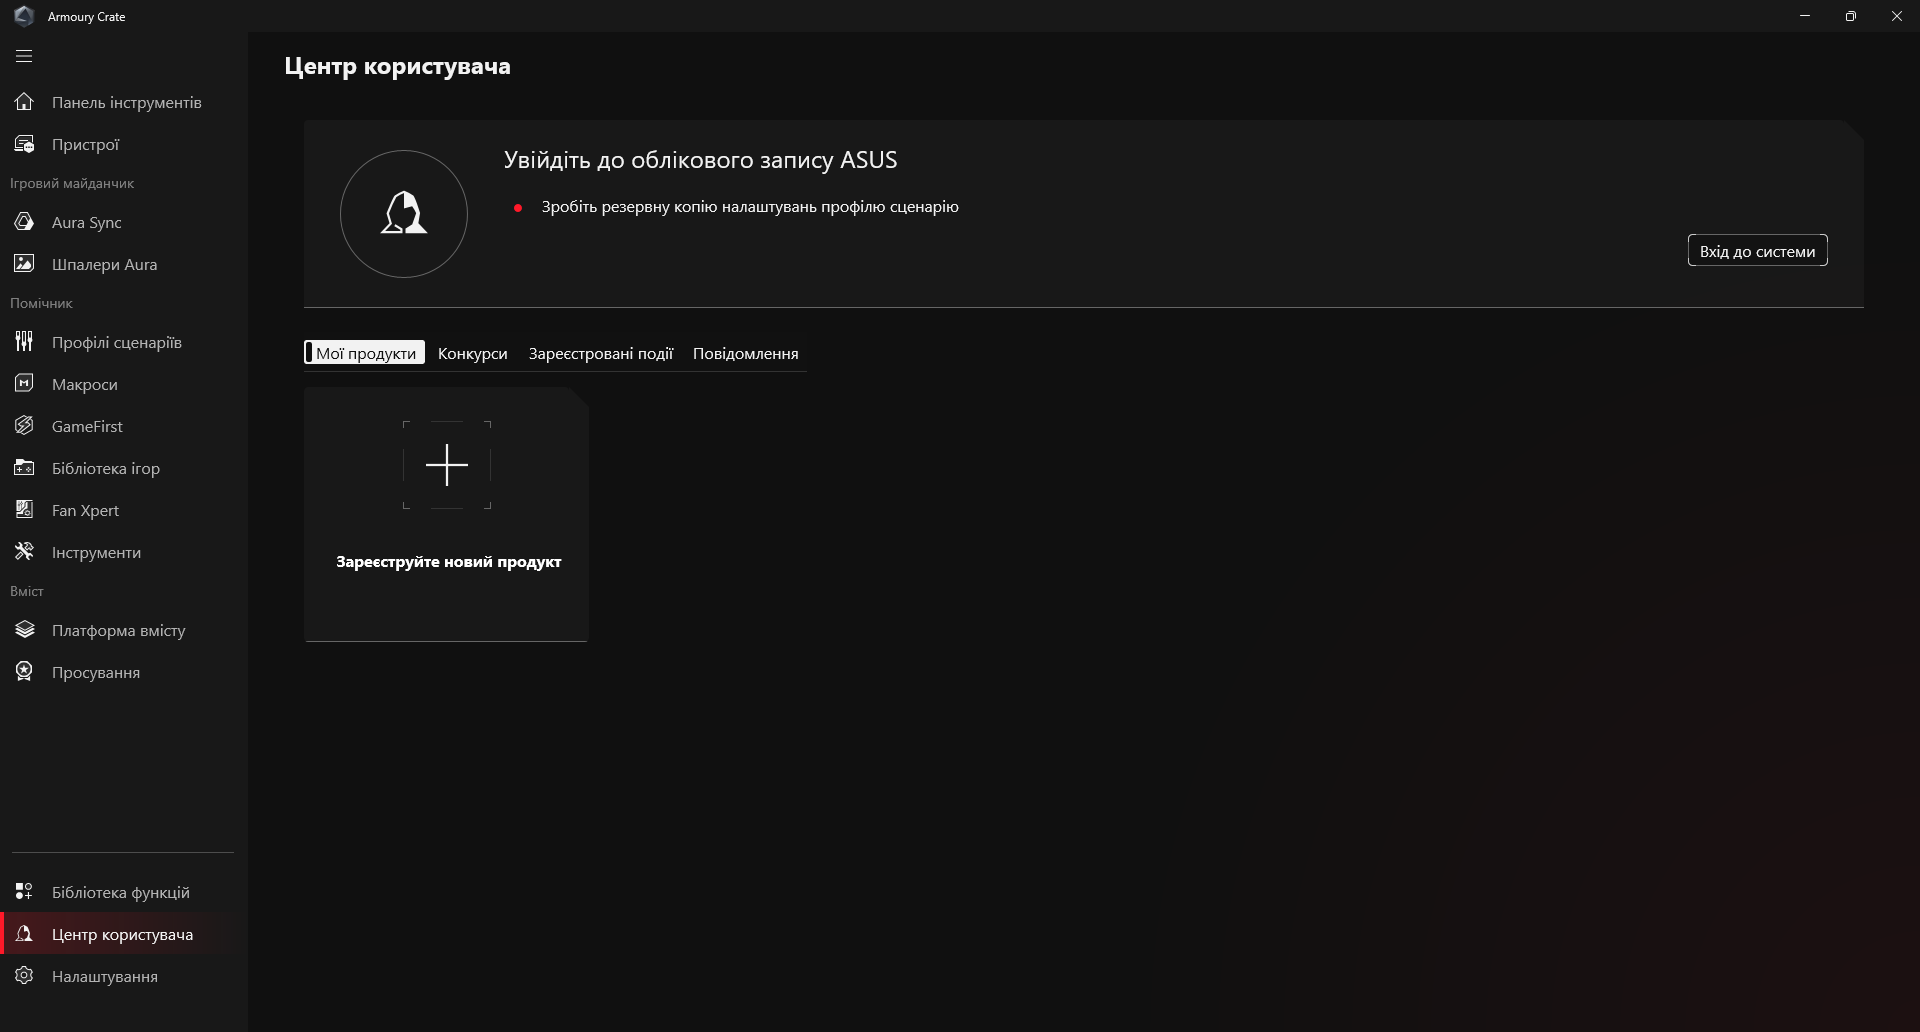The width and height of the screenshot is (1920, 1032).
Task: Click the Бібліотека ігор gamepad icon
Action: 24,468
